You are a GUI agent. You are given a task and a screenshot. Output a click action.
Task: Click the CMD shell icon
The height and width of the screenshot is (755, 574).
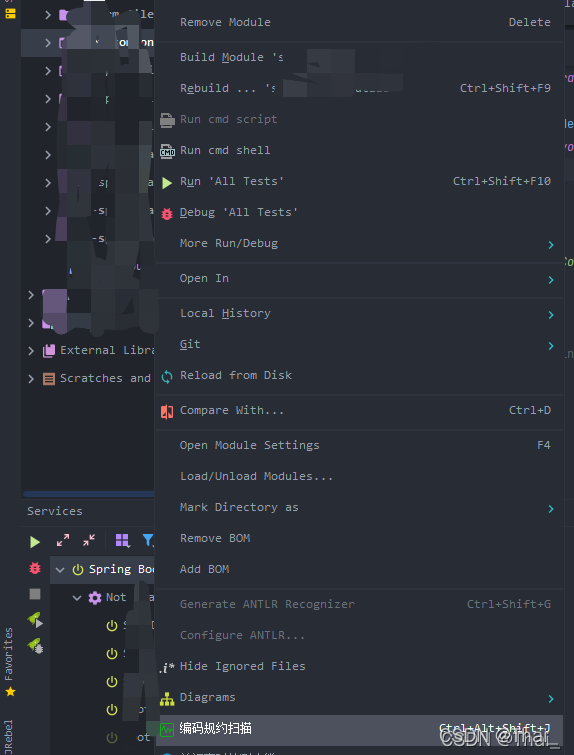click(x=167, y=151)
